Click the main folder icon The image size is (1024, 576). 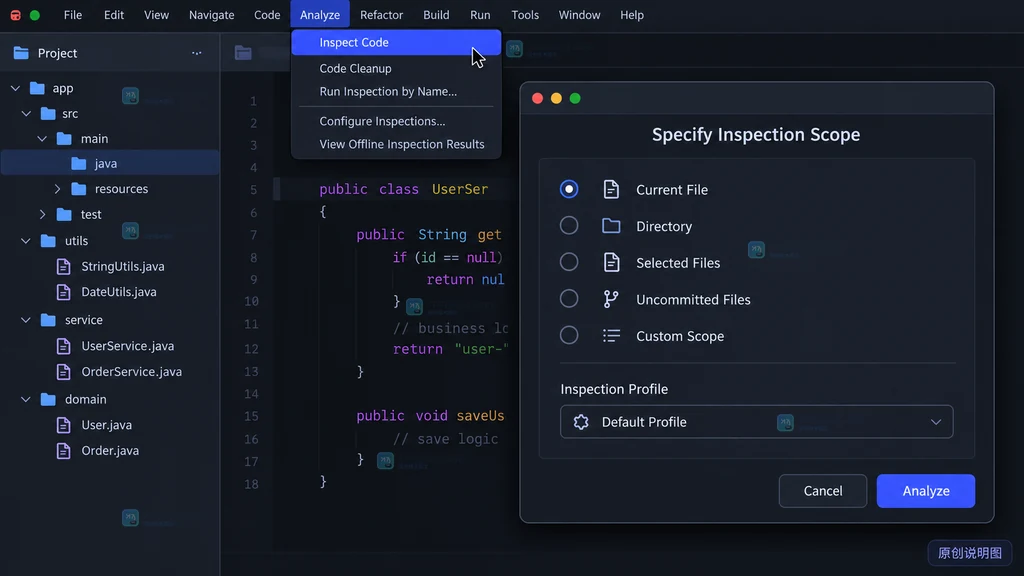point(64,138)
